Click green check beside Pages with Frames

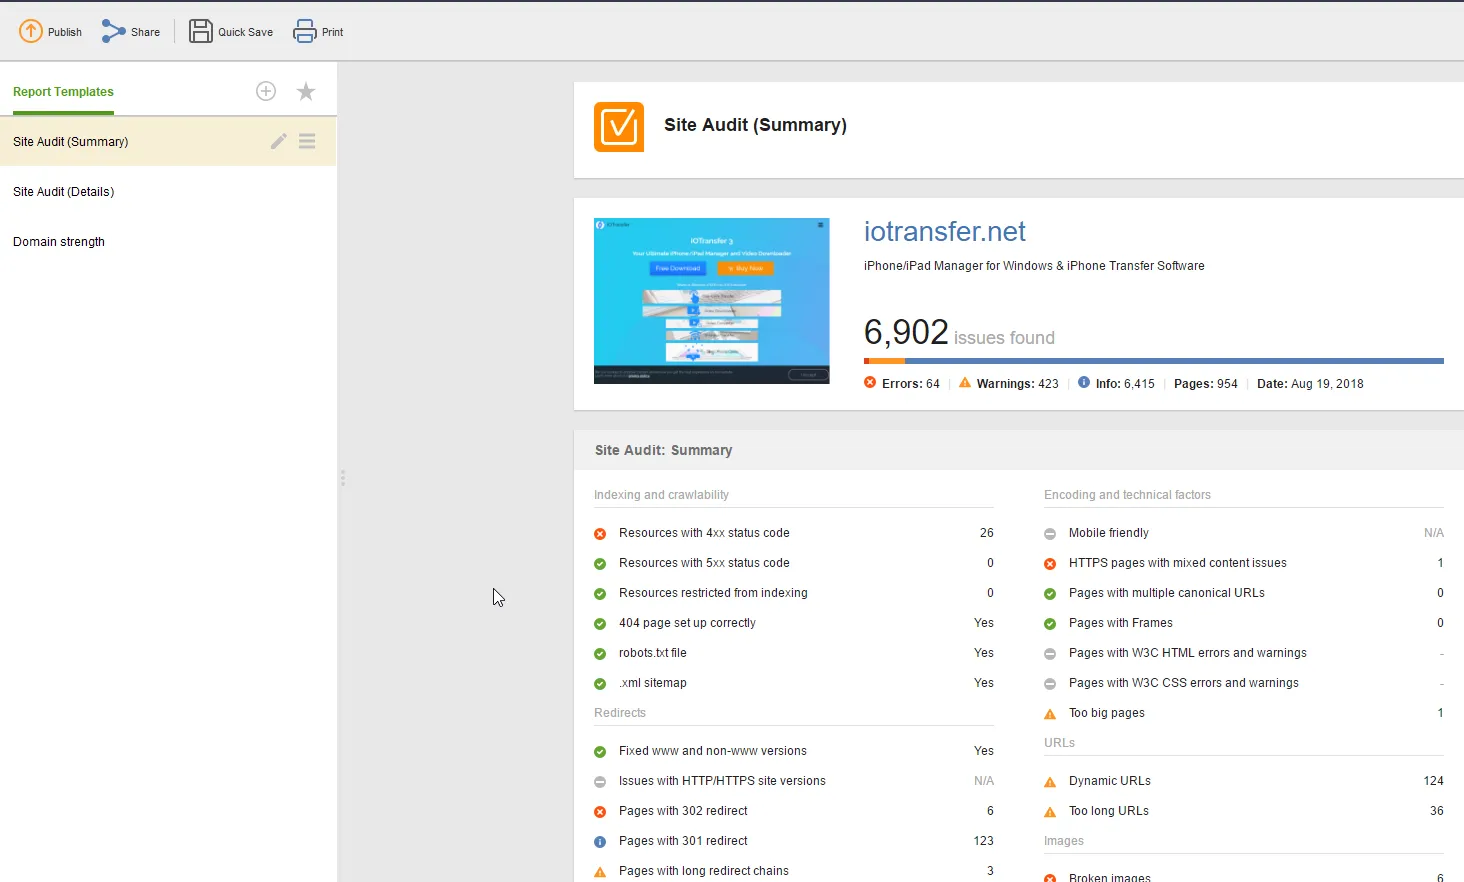coord(1050,624)
